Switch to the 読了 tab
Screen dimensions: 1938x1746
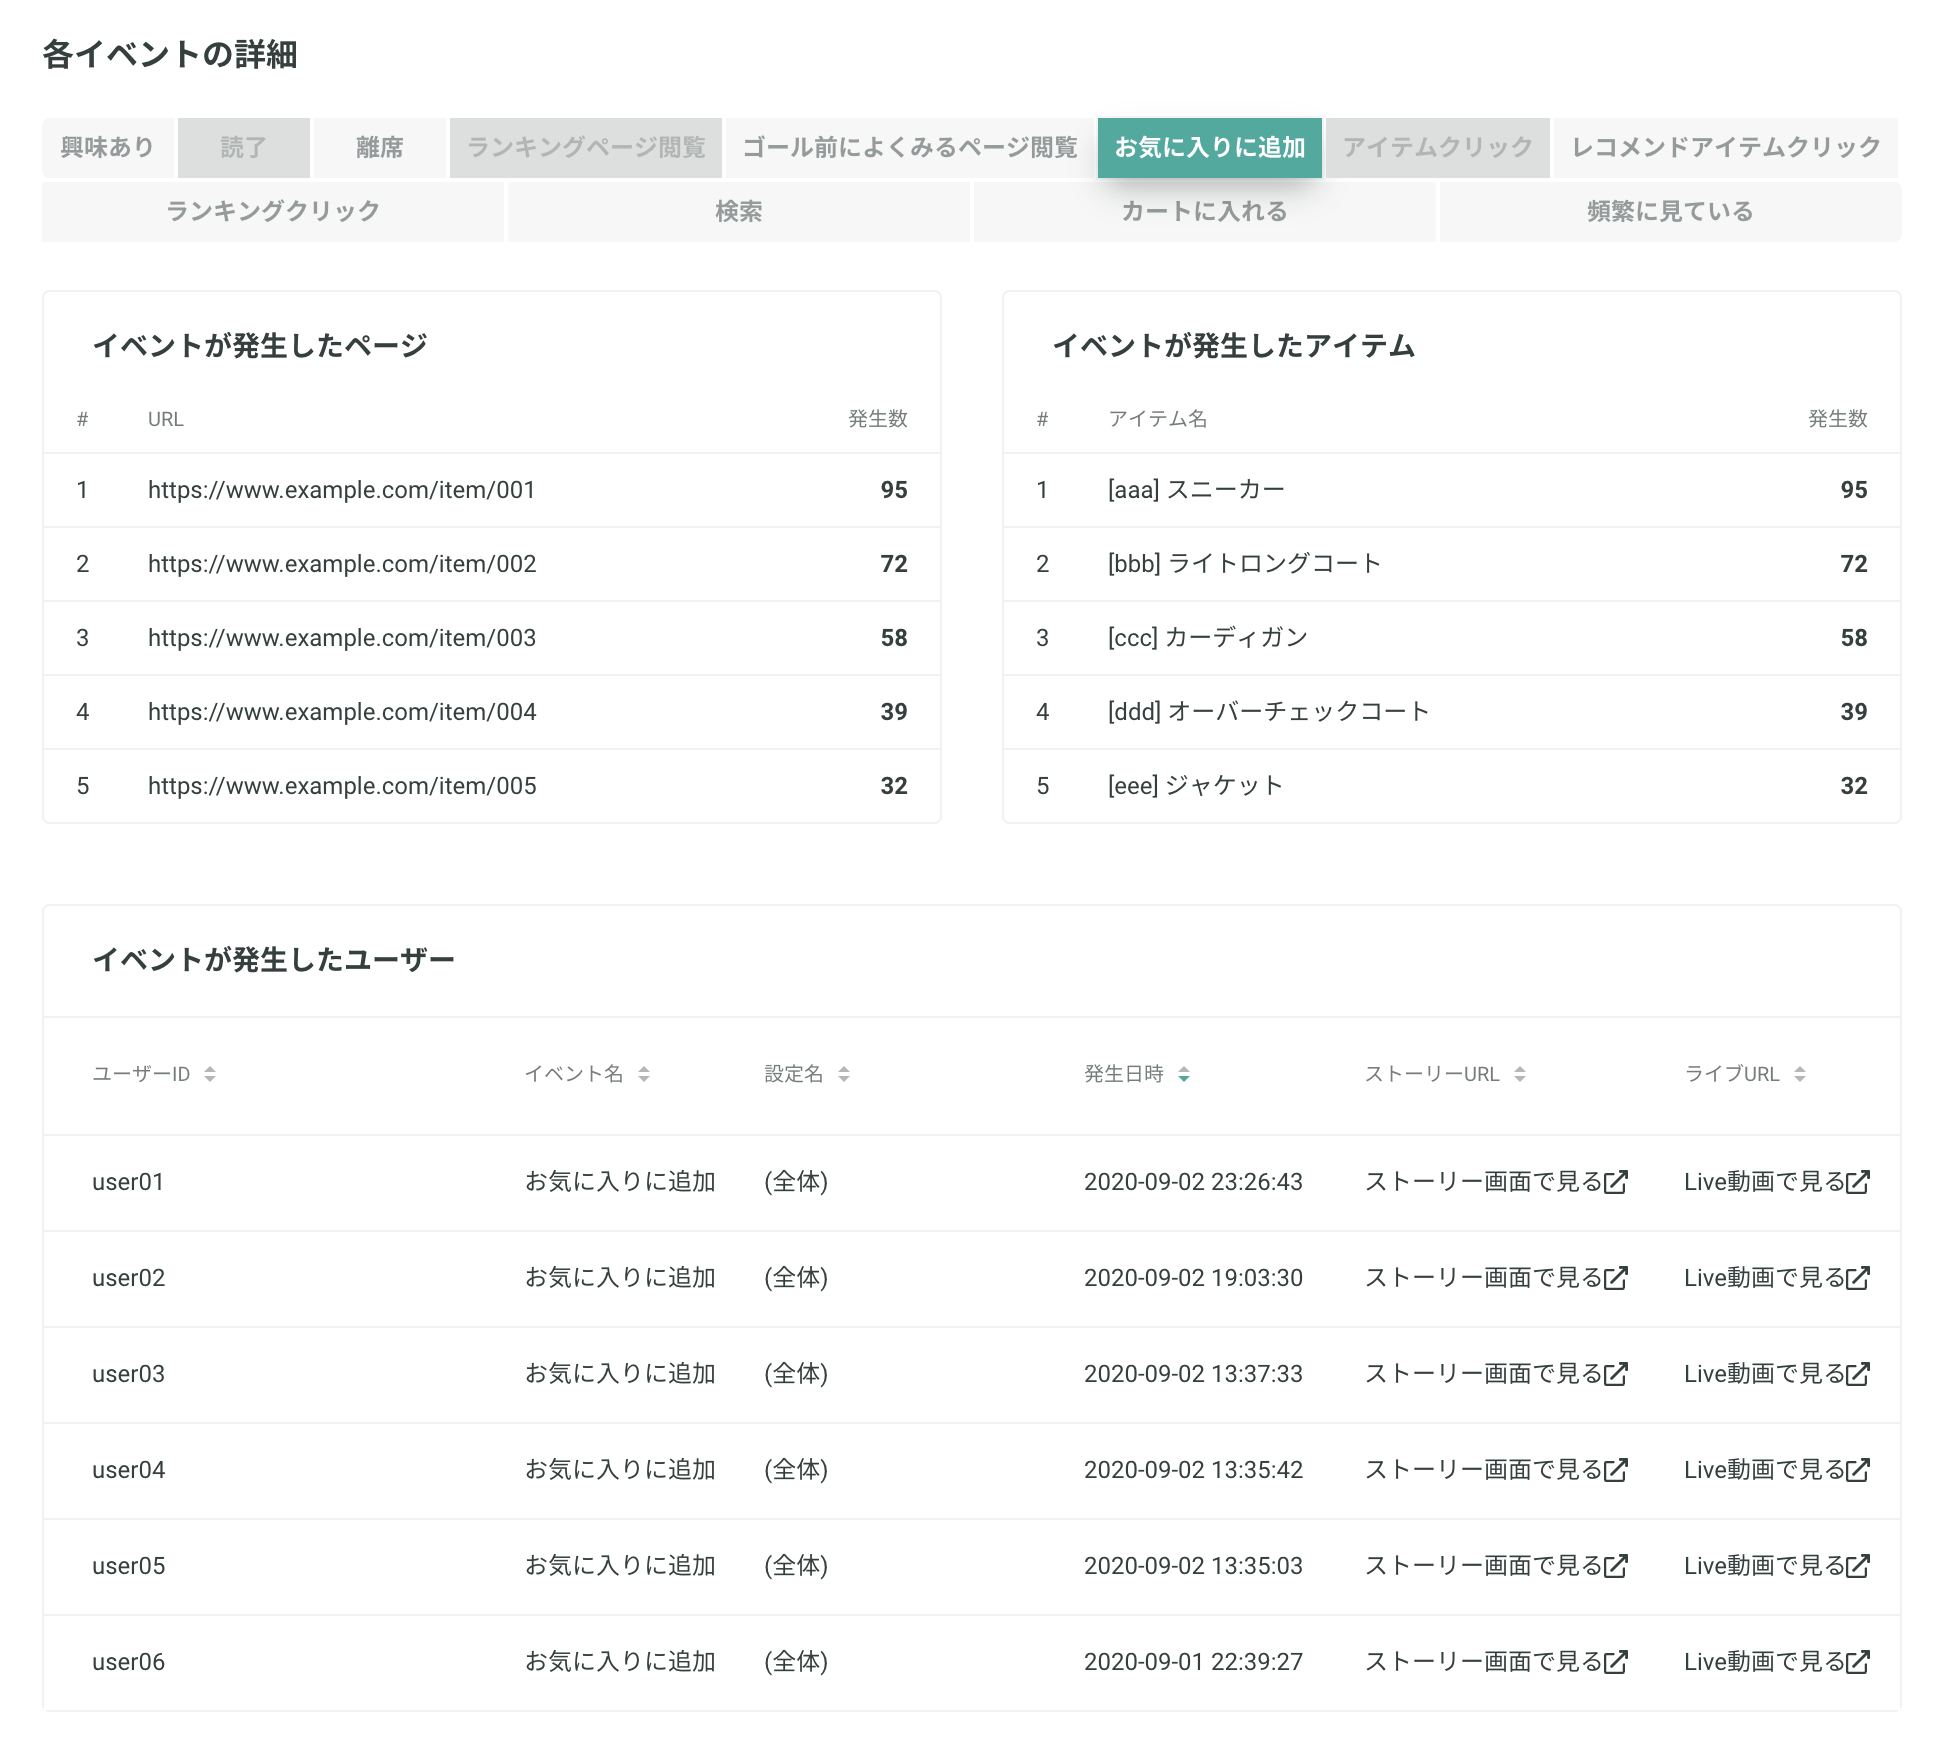point(244,148)
